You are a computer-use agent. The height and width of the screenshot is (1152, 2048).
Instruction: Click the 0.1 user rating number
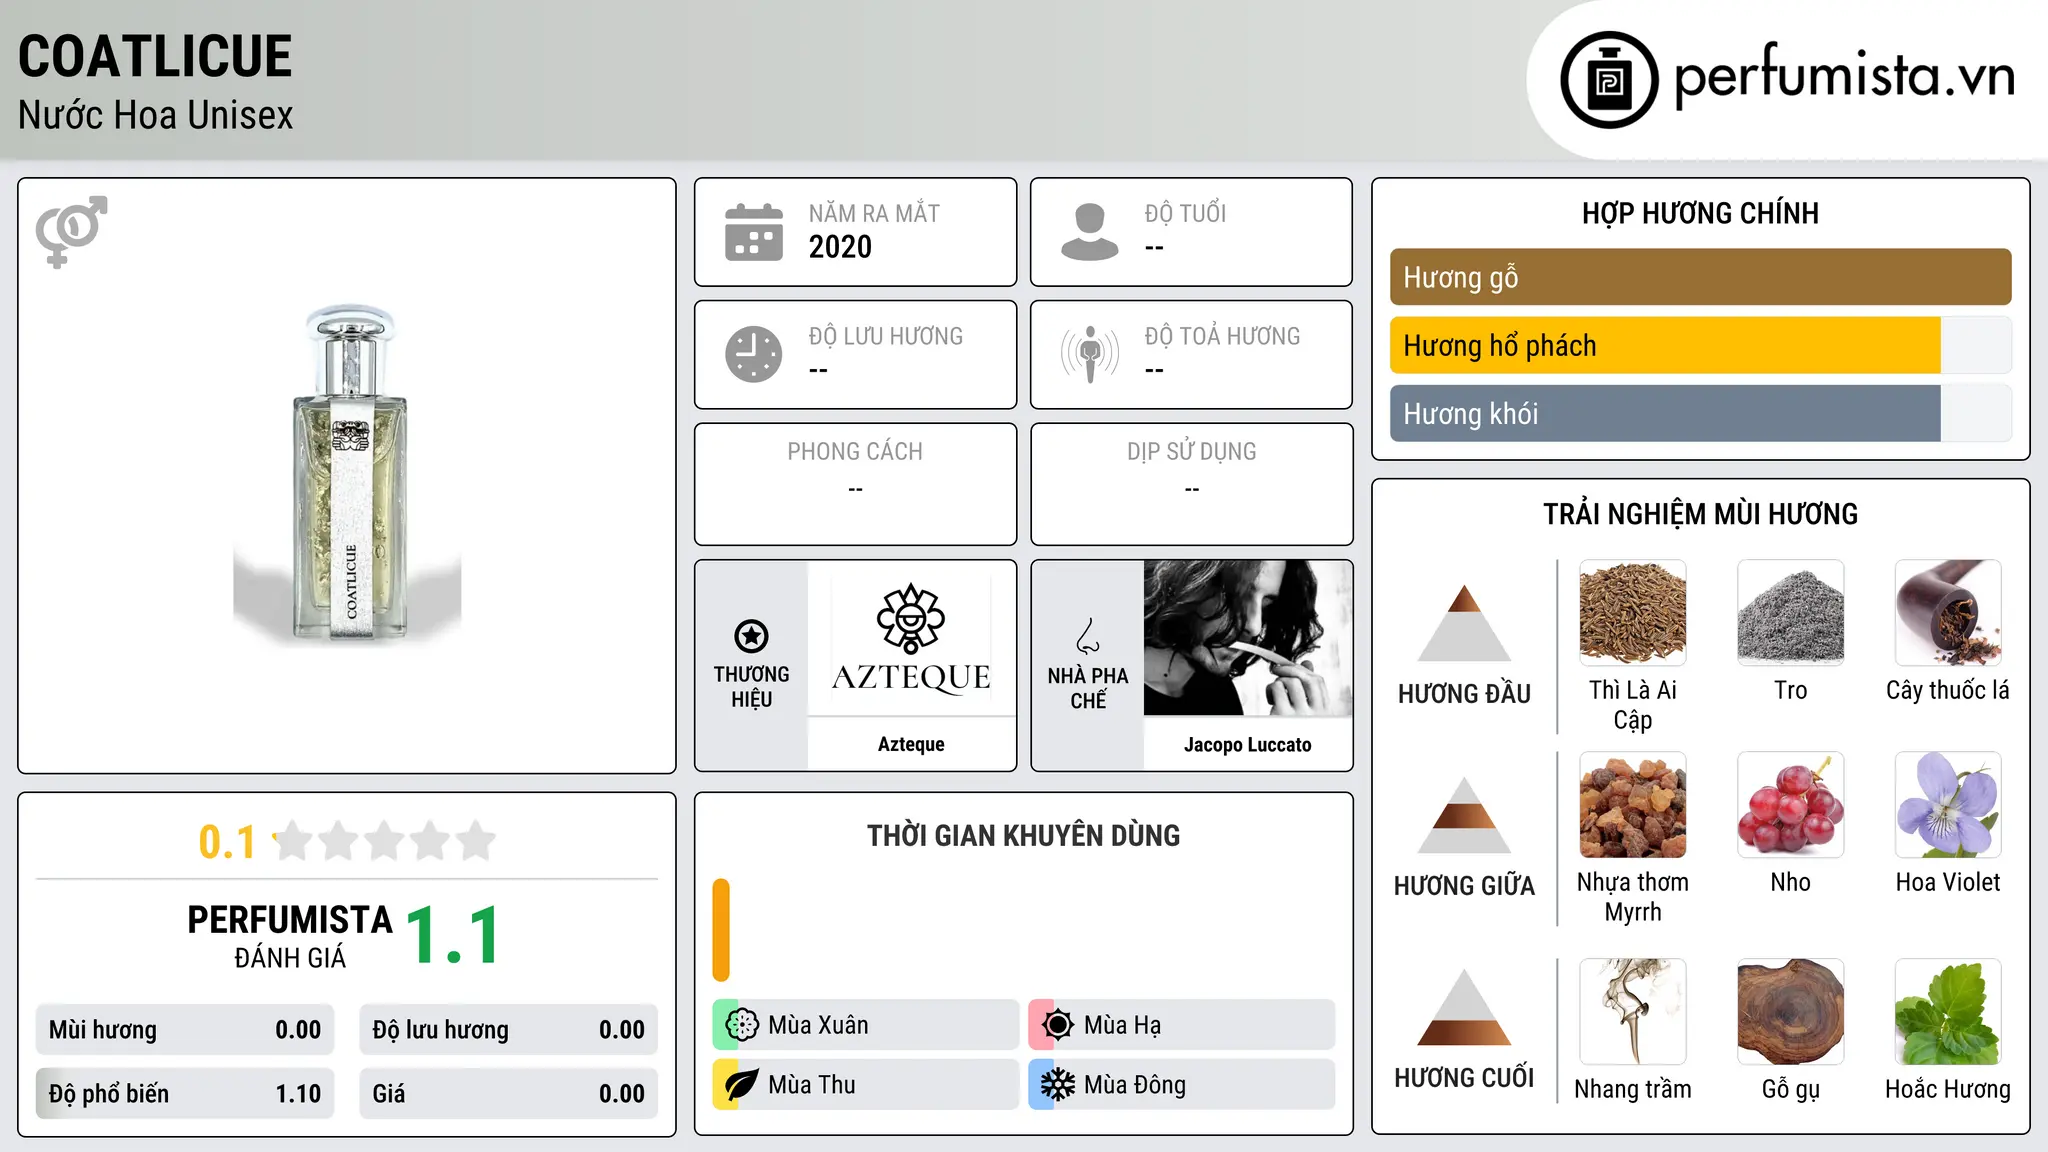tap(227, 842)
